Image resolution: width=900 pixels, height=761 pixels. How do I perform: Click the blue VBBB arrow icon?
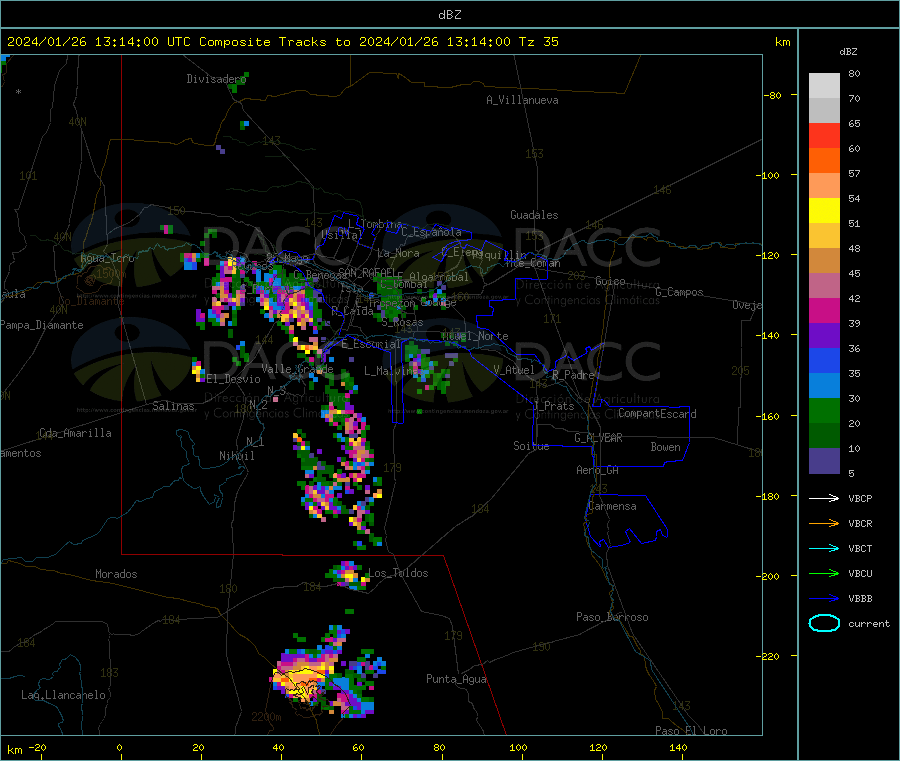click(824, 599)
